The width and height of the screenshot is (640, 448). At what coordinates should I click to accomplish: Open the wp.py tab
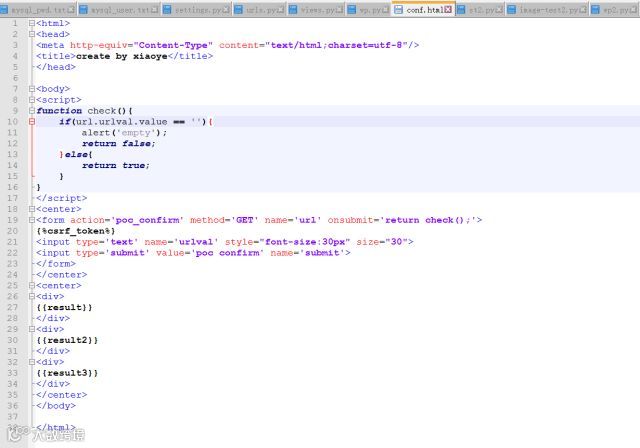point(369,9)
